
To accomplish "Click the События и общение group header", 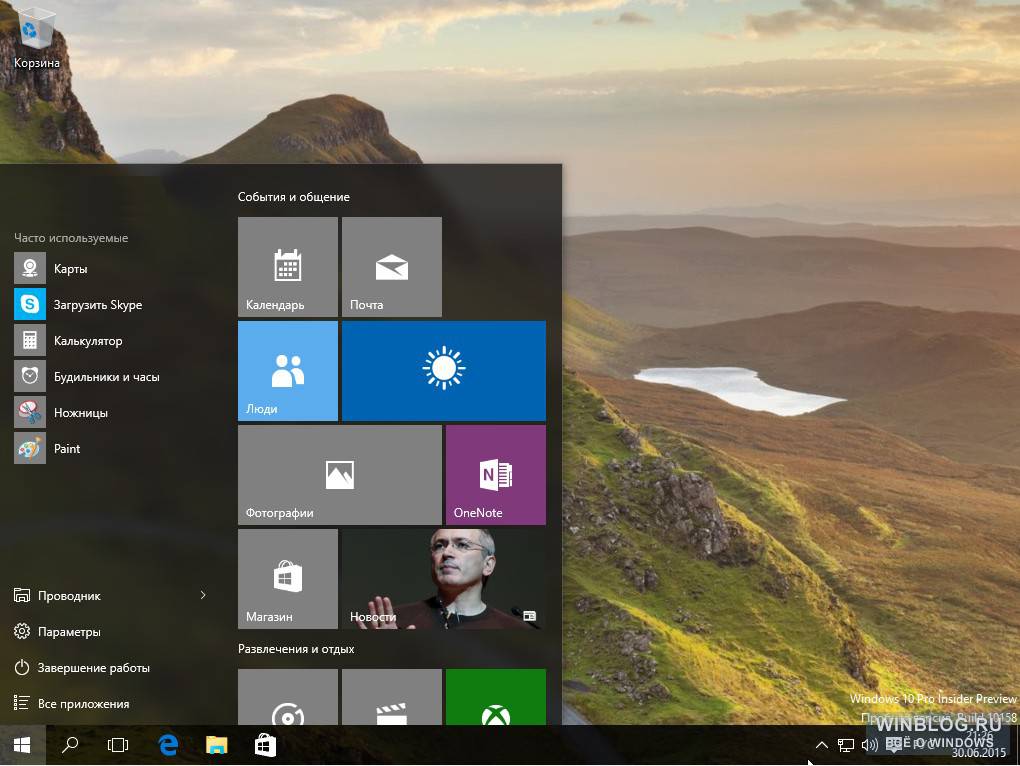I will [294, 197].
